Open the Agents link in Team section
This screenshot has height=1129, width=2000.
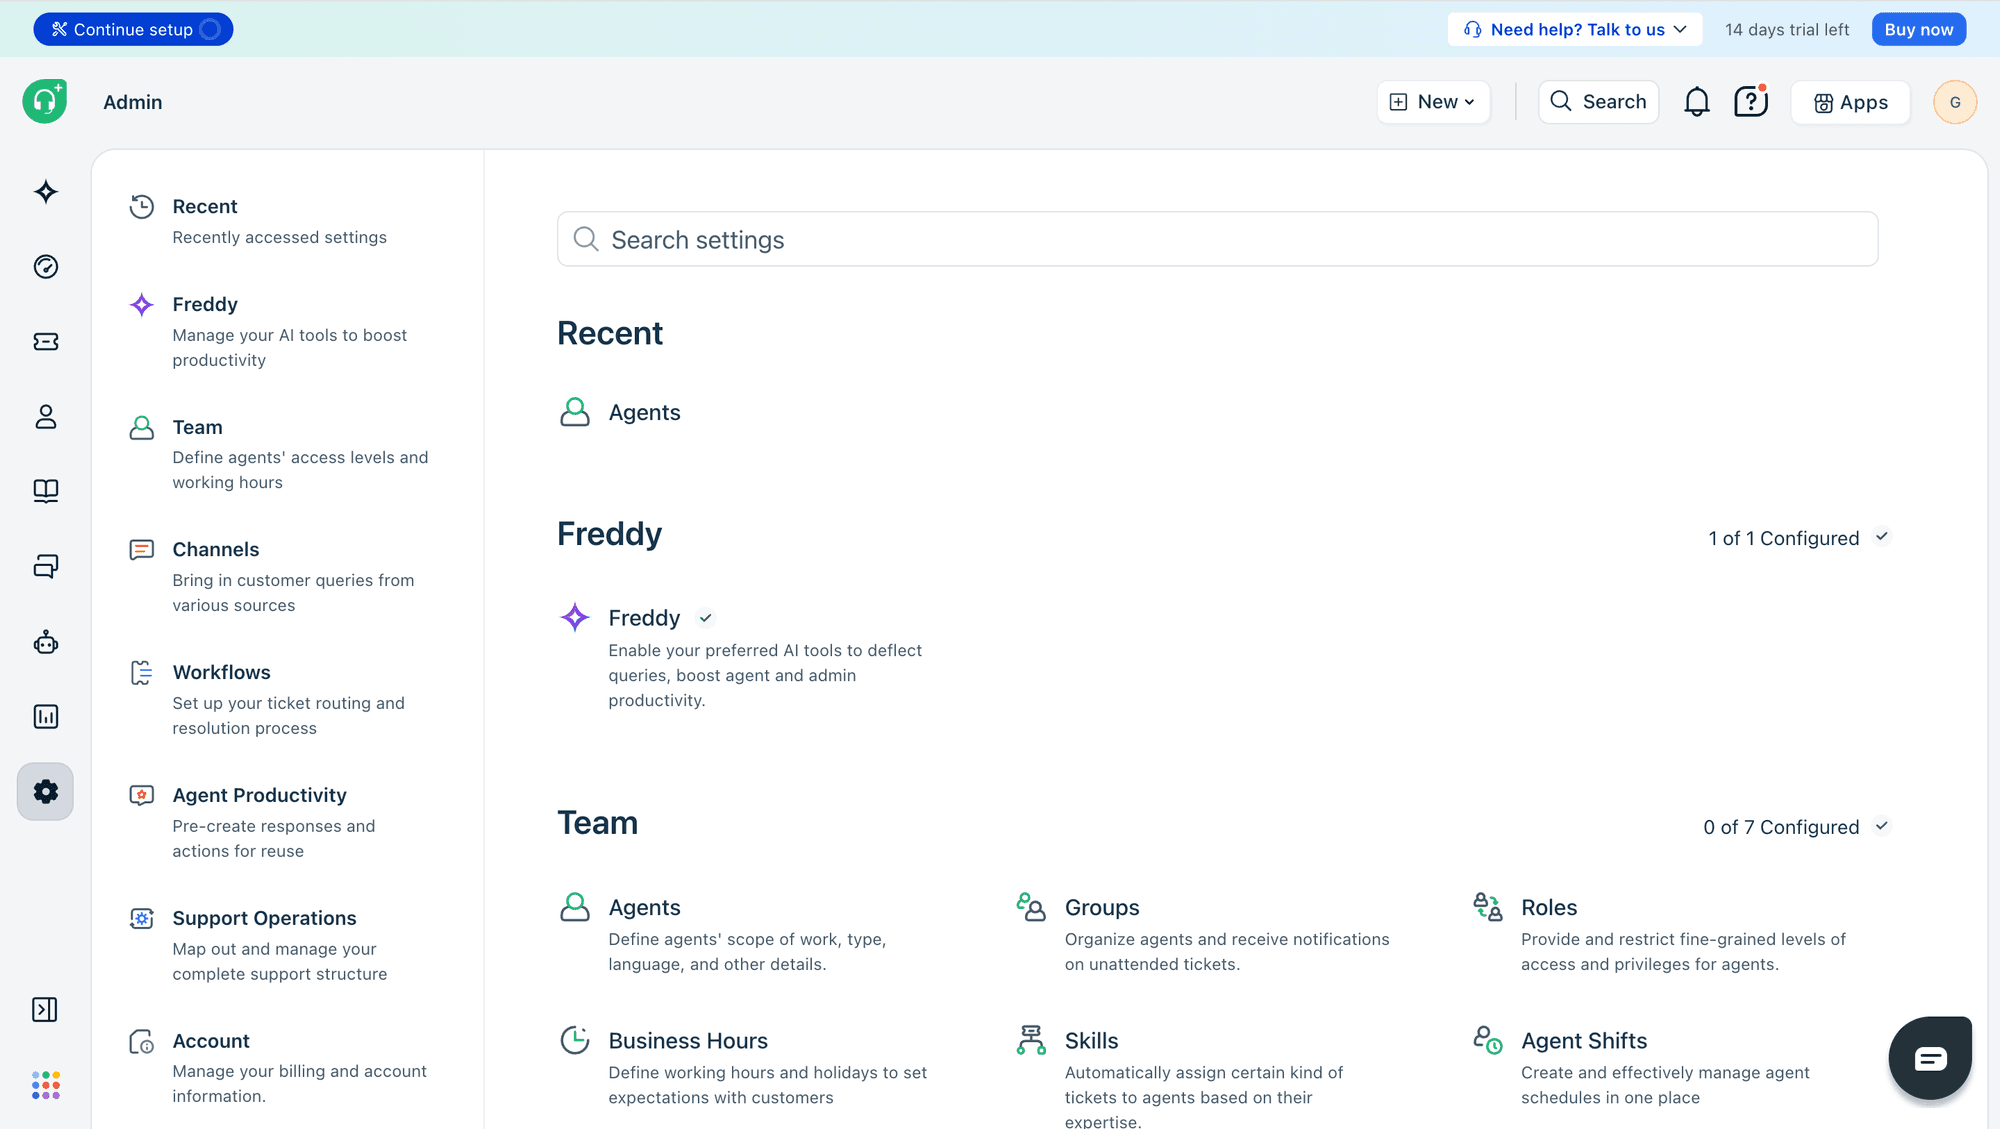(x=644, y=907)
